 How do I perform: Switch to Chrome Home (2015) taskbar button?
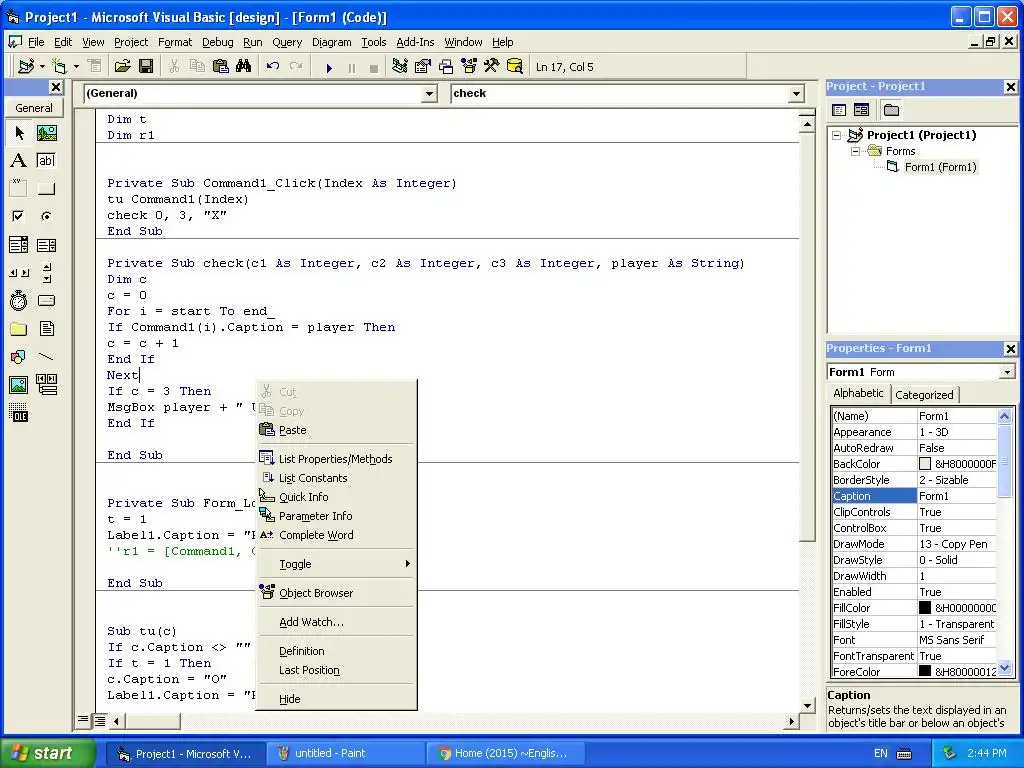coord(504,753)
